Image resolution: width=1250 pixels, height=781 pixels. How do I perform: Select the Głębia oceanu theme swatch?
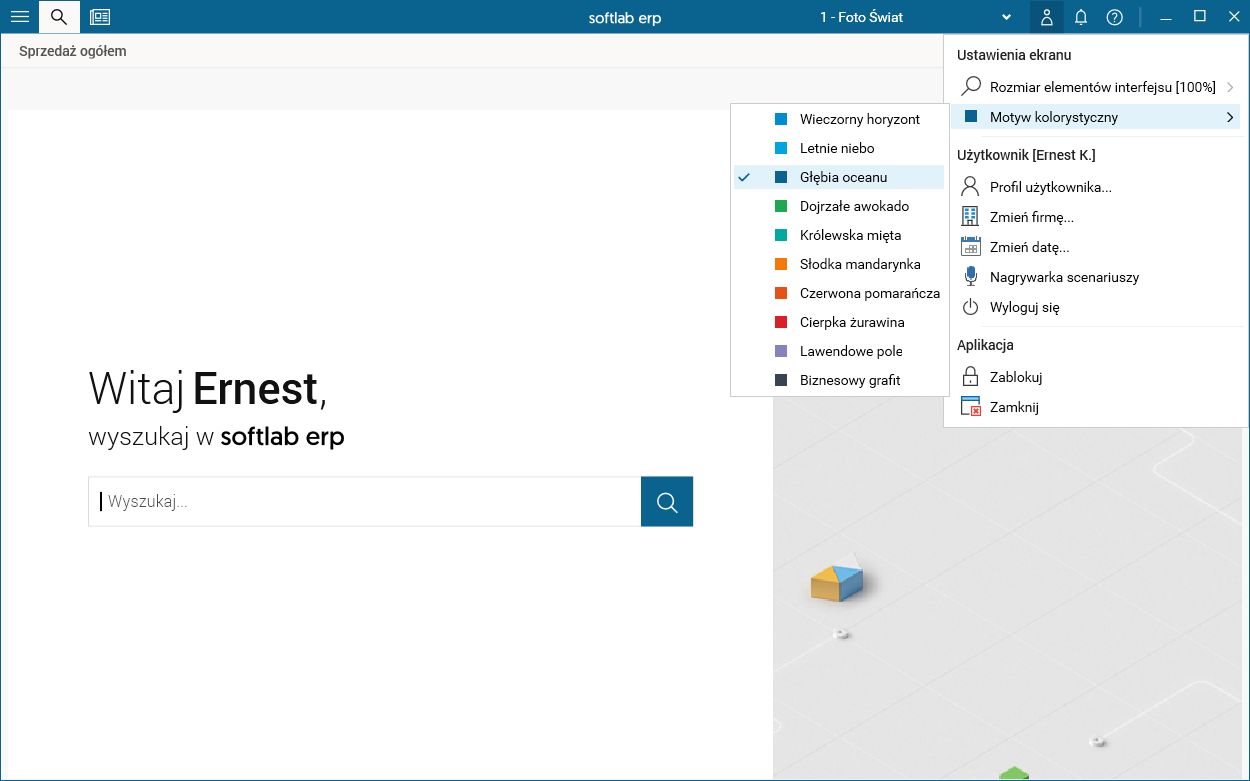781,177
